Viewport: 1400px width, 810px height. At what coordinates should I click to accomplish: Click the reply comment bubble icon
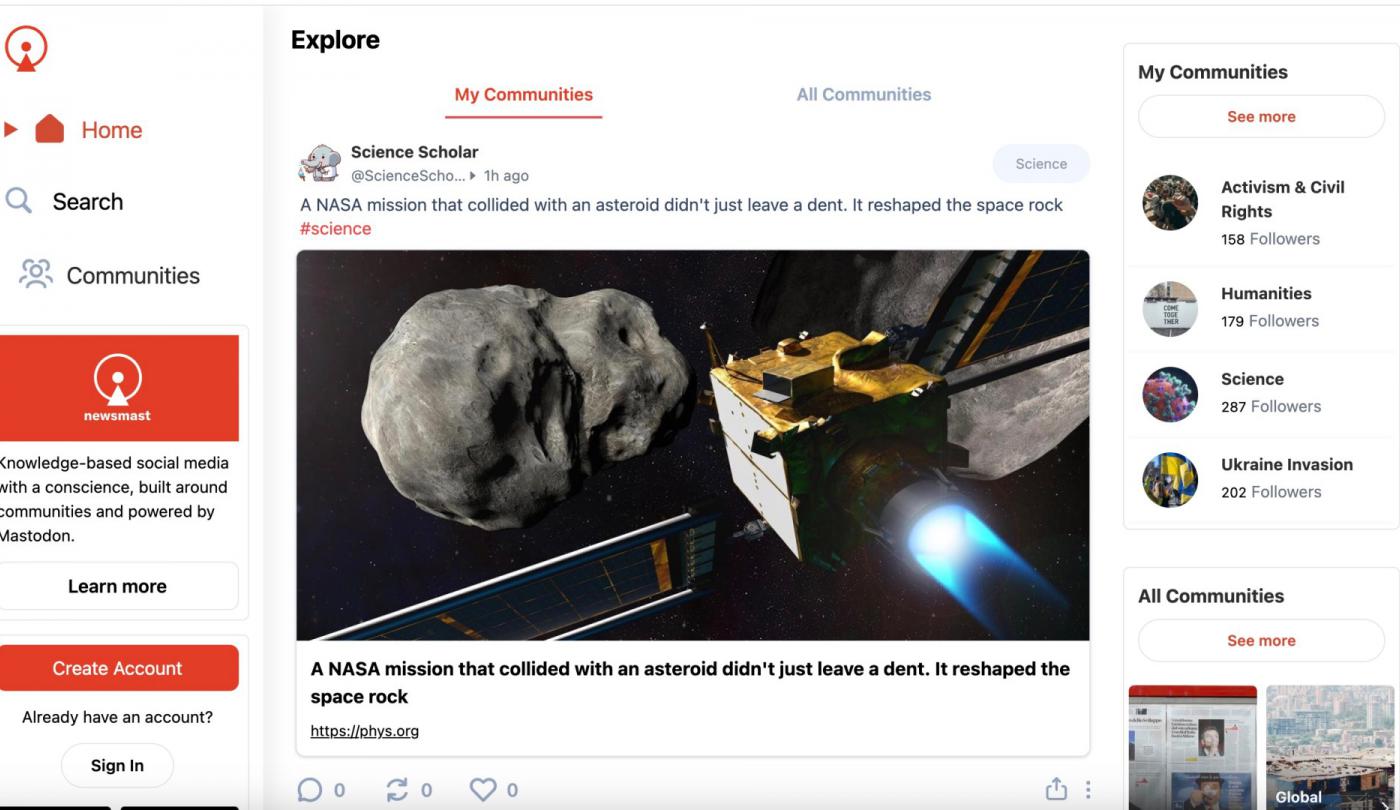pyautogui.click(x=310, y=790)
